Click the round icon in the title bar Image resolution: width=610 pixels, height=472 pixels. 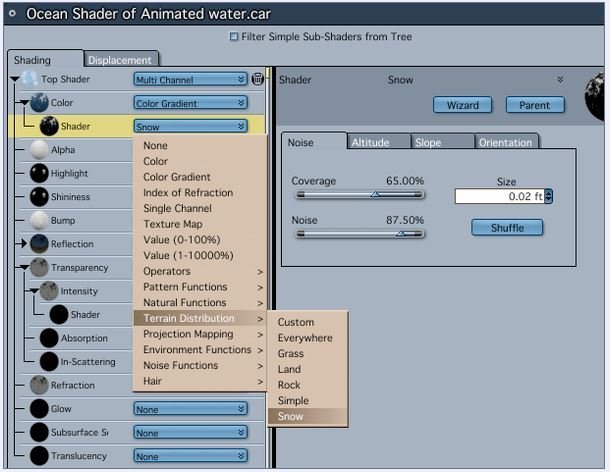12,14
